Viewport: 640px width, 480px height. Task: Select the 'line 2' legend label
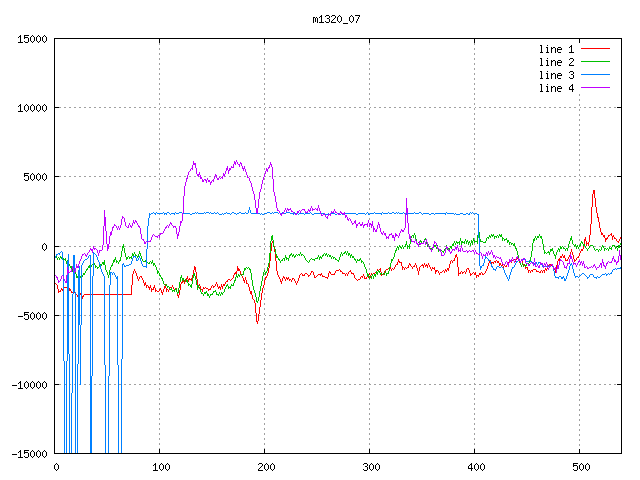pyautogui.click(x=557, y=62)
